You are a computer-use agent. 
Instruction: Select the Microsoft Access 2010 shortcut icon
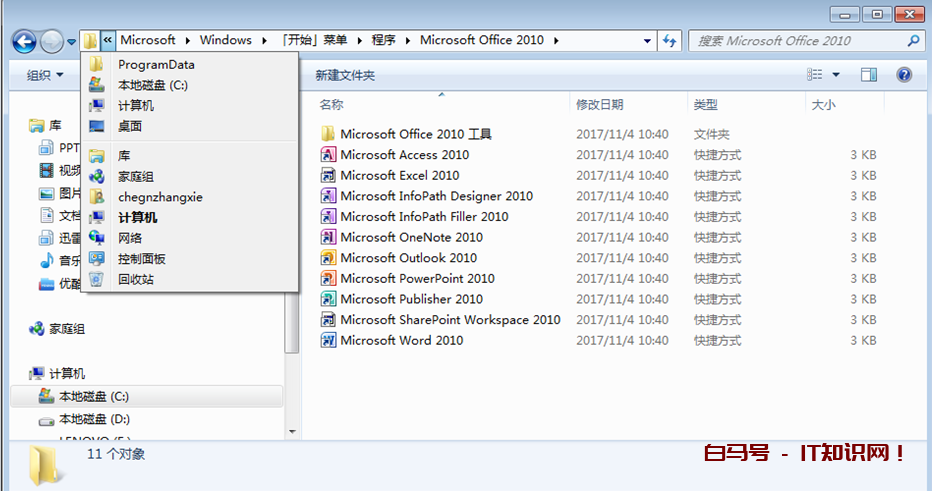(x=328, y=155)
